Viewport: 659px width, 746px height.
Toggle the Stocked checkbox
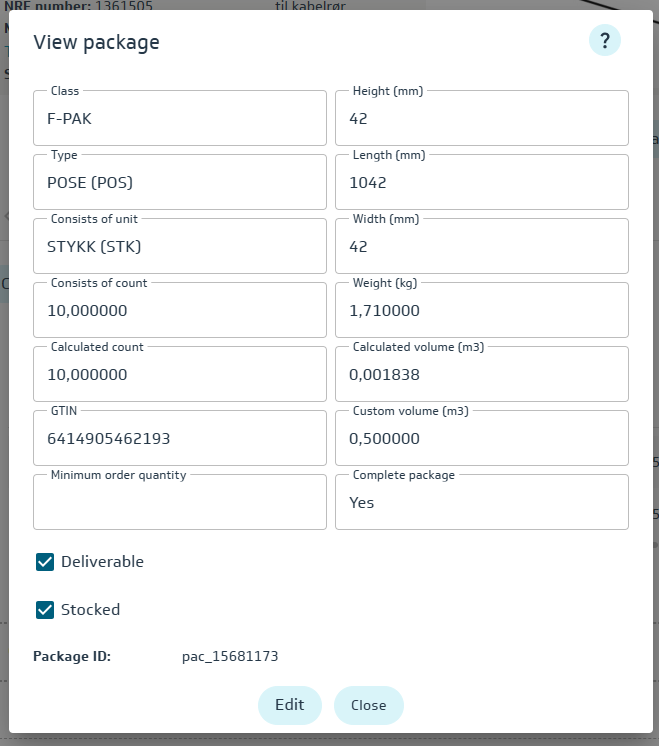[x=45, y=610]
